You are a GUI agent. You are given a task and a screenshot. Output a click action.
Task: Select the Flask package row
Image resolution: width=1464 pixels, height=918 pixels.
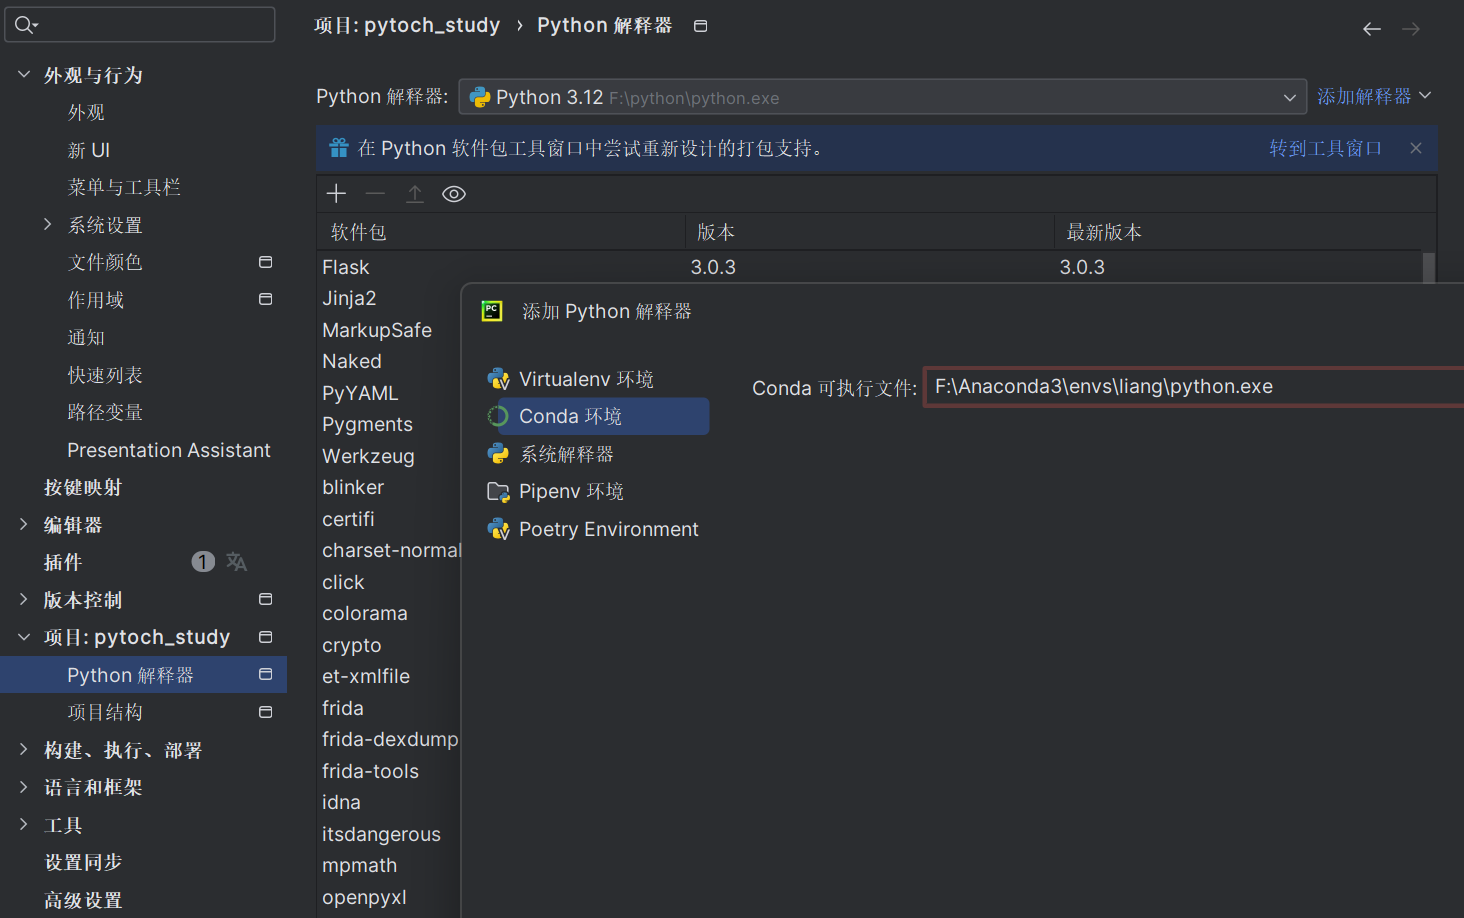tap(869, 267)
